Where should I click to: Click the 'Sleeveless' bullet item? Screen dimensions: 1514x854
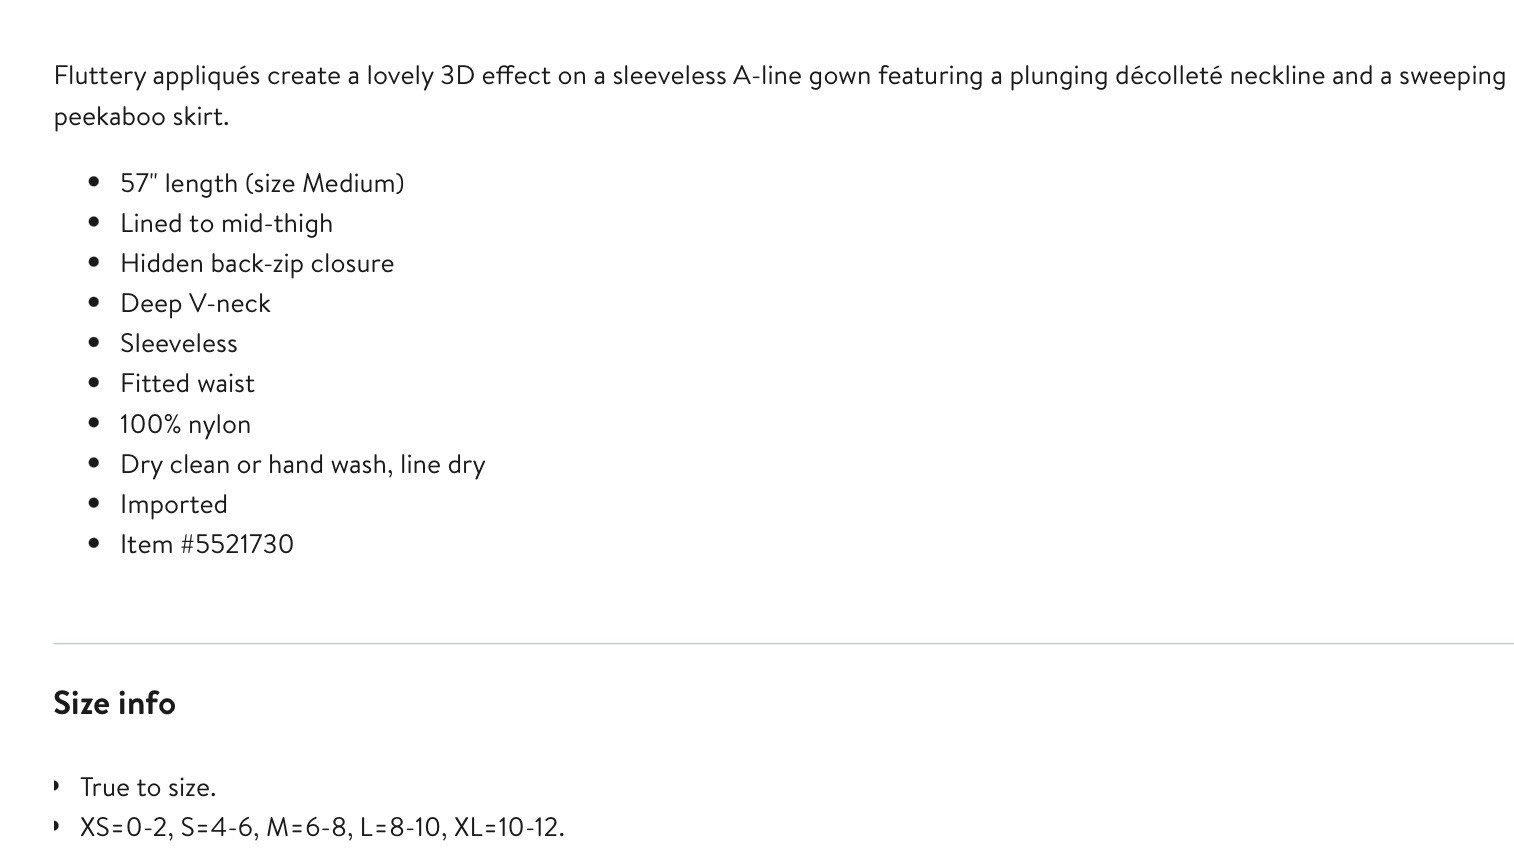tap(179, 343)
